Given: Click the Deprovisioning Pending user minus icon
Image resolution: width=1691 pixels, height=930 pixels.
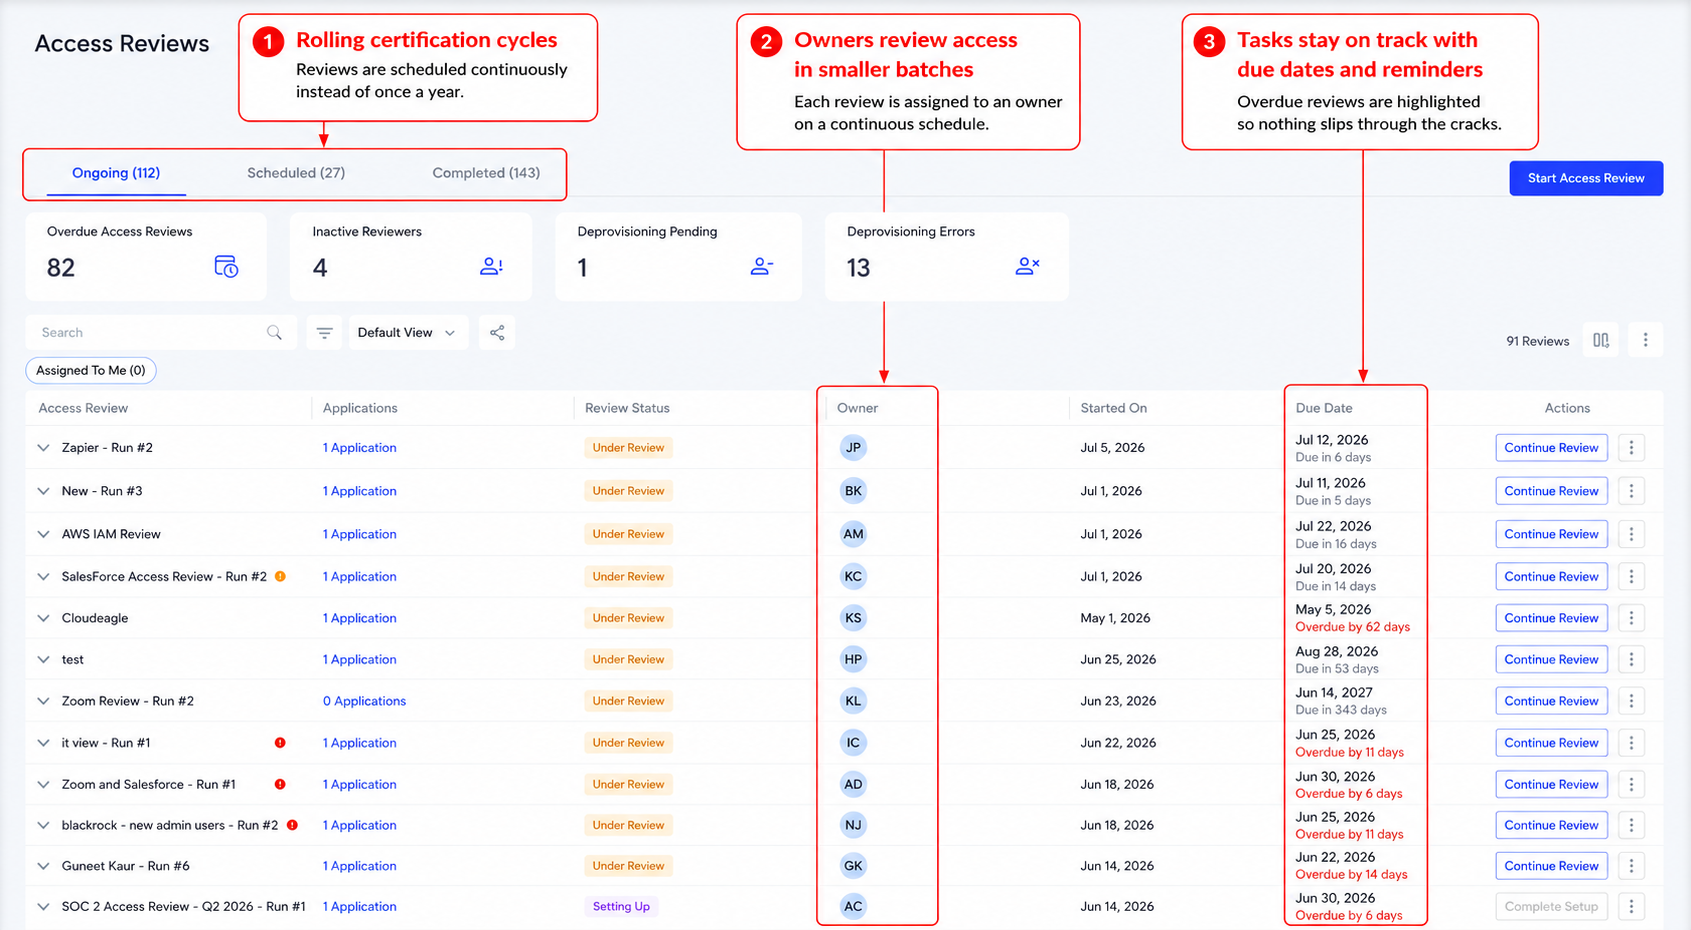Looking at the screenshot, I should 761,267.
